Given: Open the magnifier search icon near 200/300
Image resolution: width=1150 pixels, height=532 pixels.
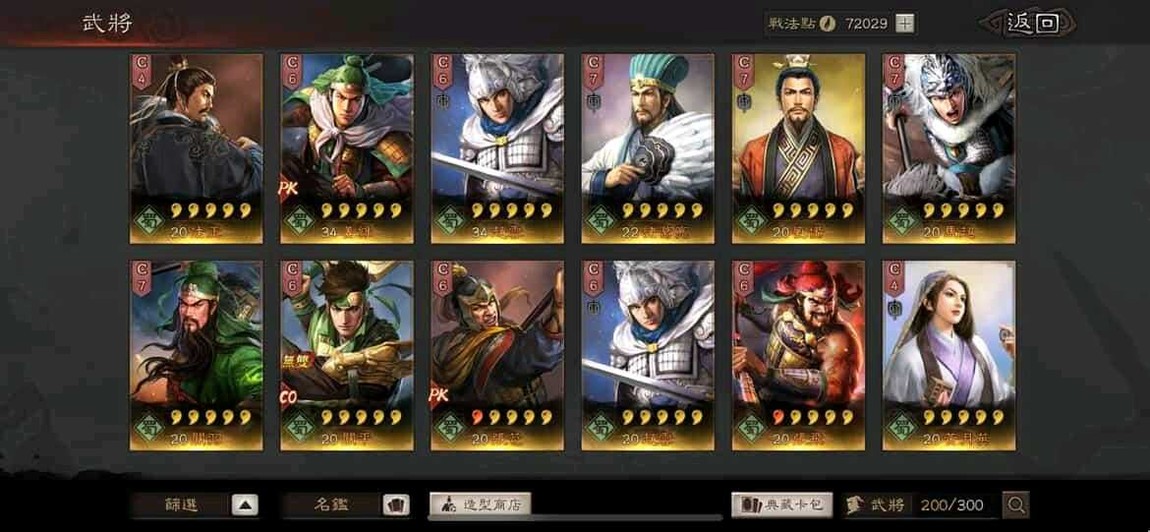Looking at the screenshot, I should [x=1016, y=505].
